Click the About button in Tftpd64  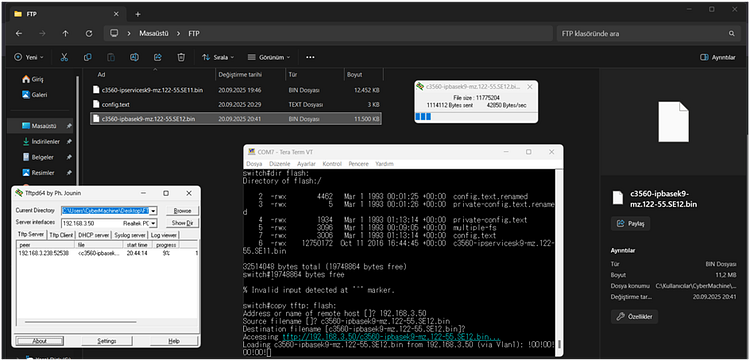[39, 341]
